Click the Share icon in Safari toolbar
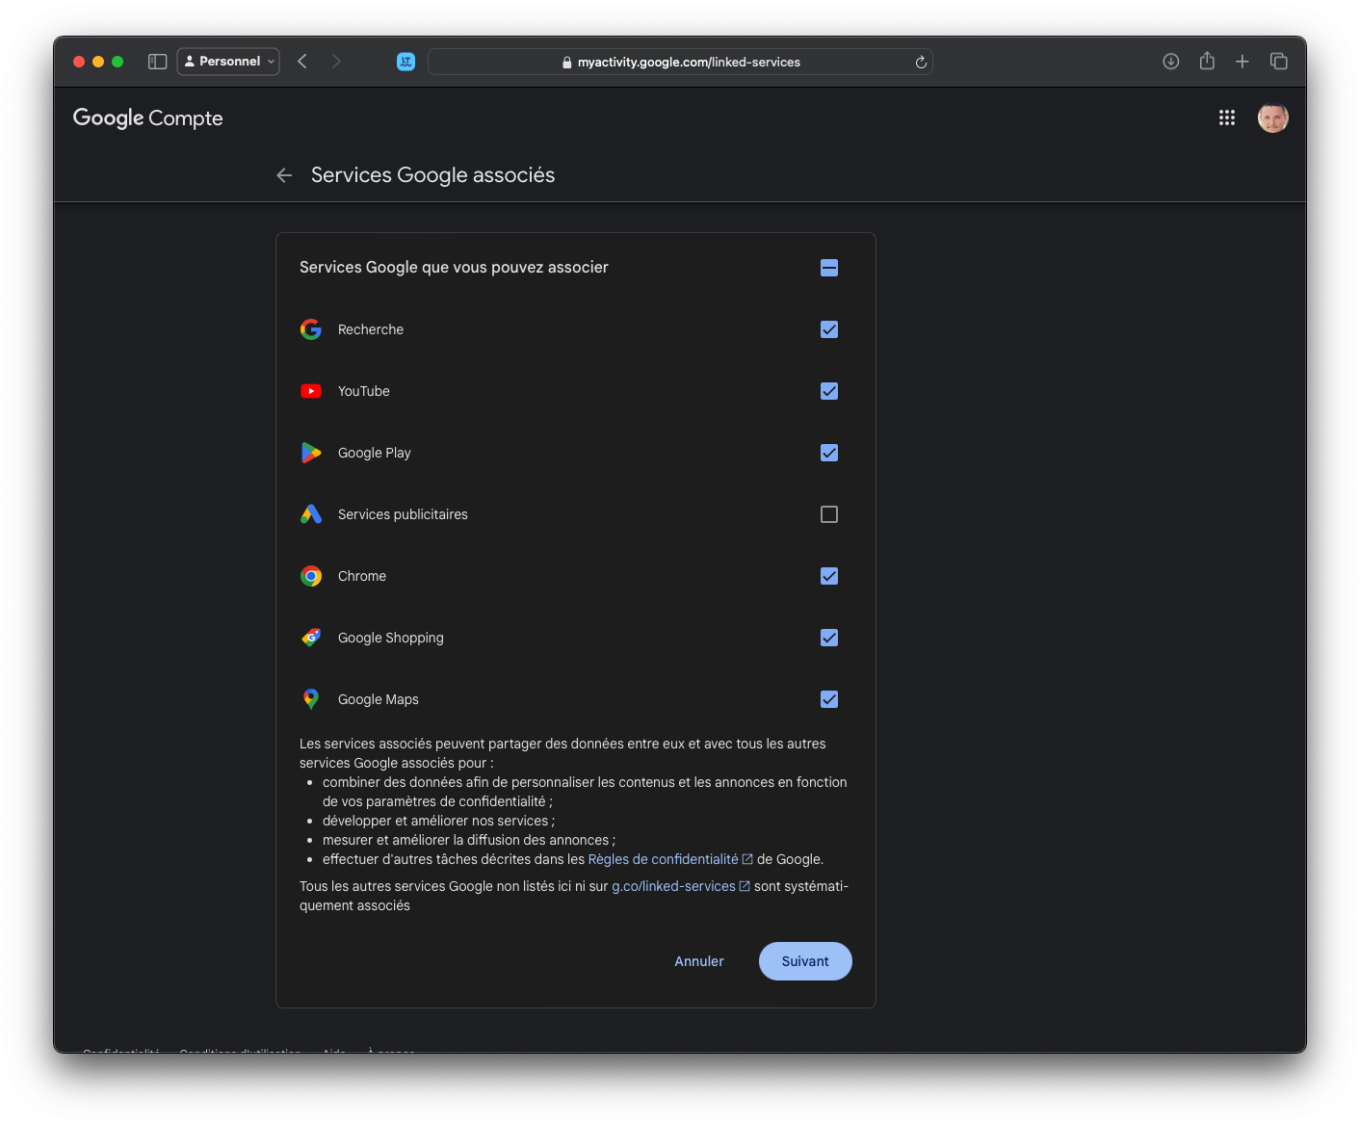The height and width of the screenshot is (1124, 1360). click(1207, 61)
